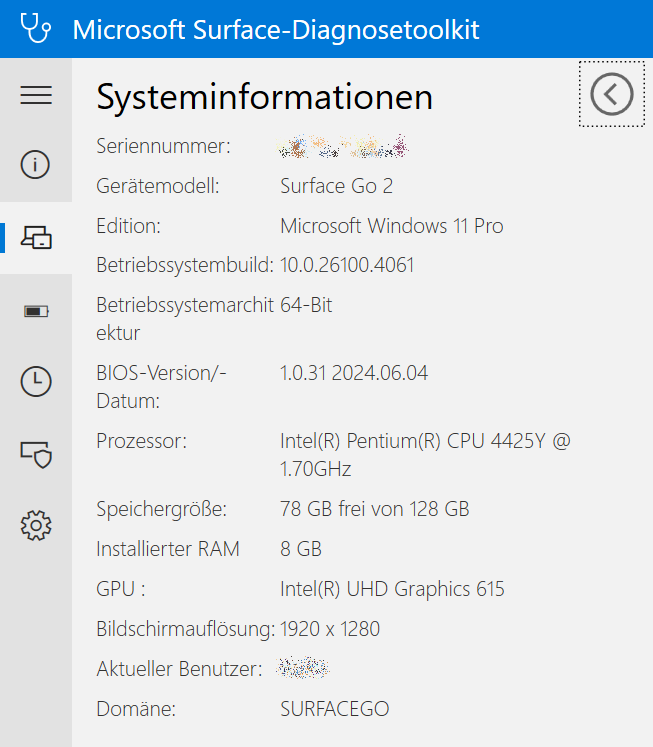
Task: Select the 1920 x 1280 resolution value
Action: [330, 629]
